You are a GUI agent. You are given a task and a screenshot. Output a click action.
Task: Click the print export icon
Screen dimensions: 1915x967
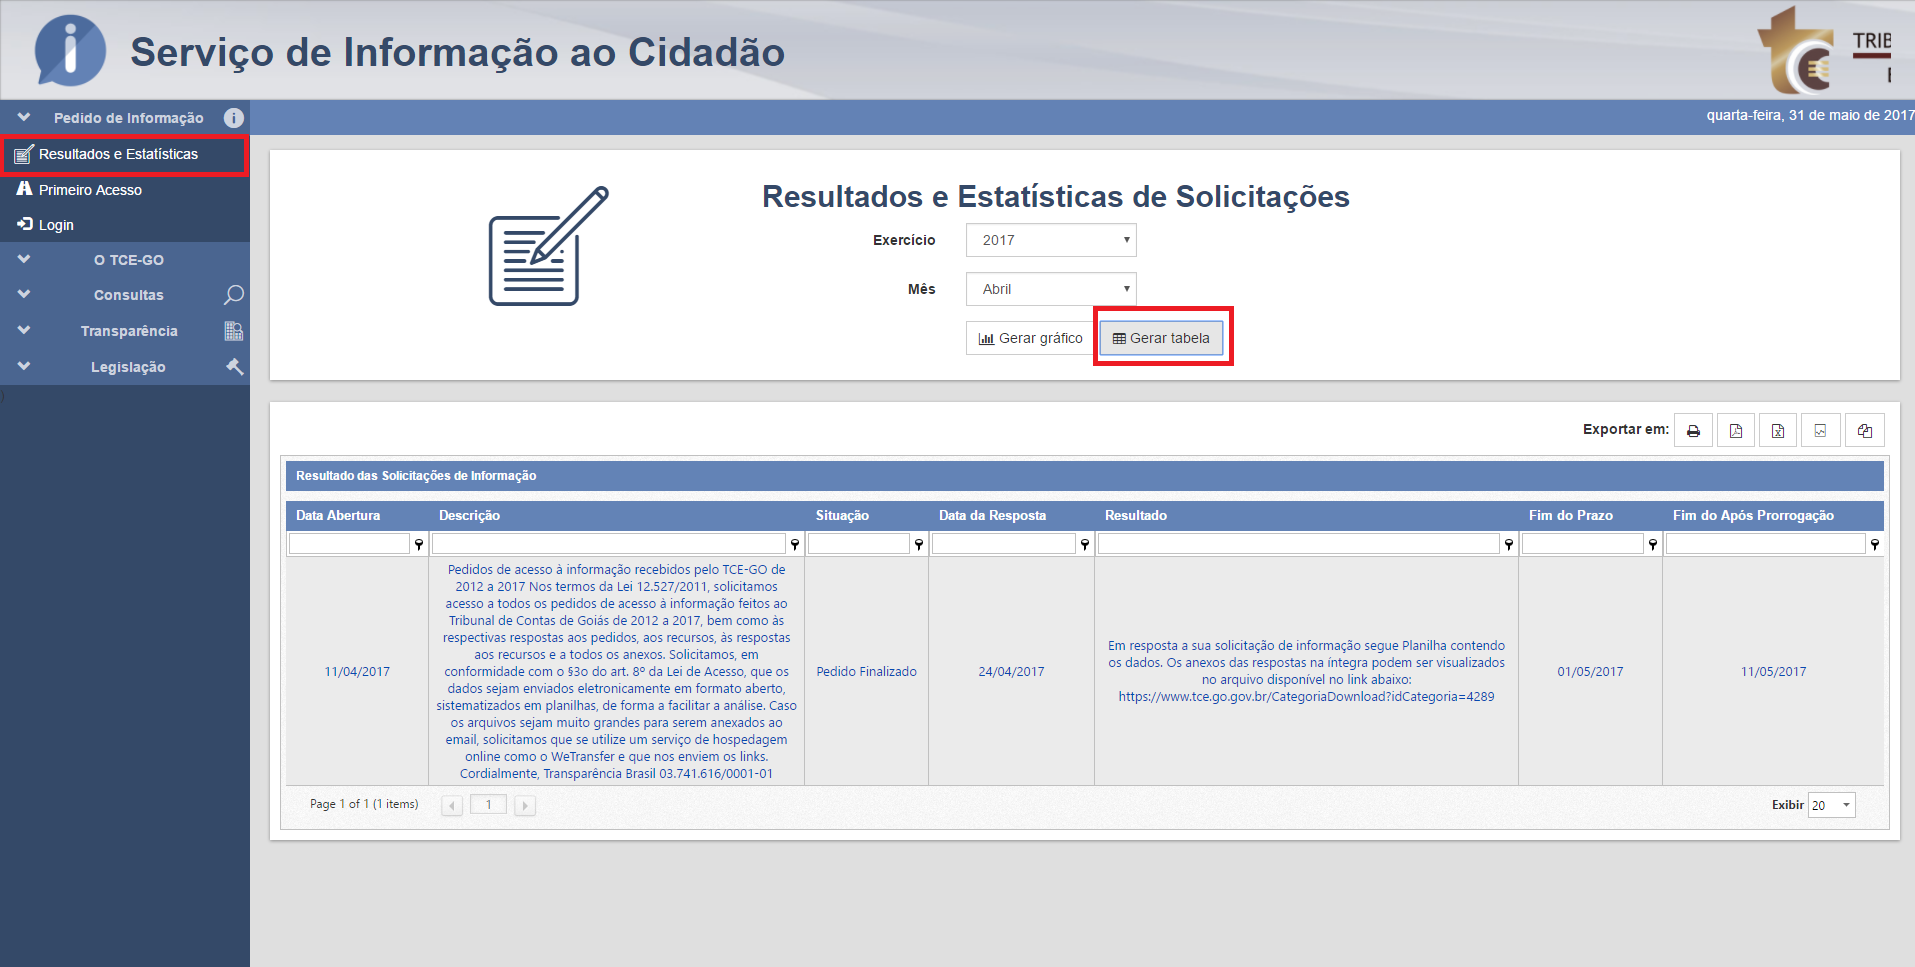(x=1693, y=431)
